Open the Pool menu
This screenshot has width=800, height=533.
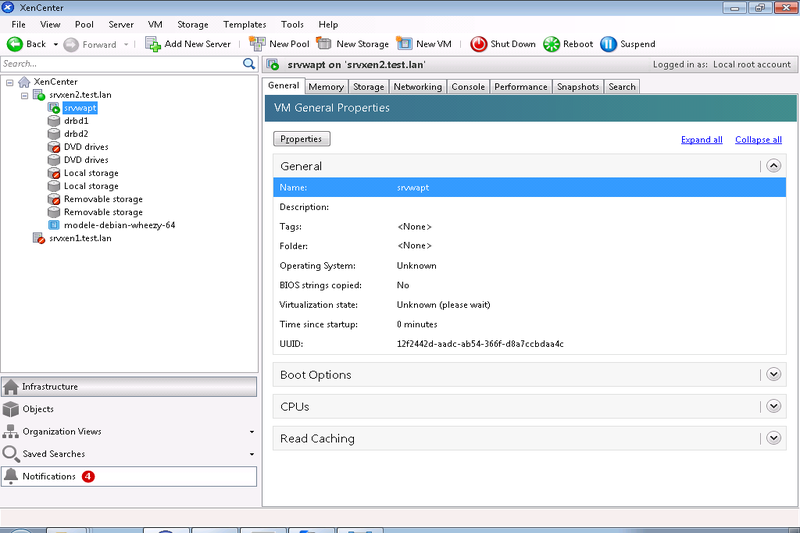(x=84, y=24)
